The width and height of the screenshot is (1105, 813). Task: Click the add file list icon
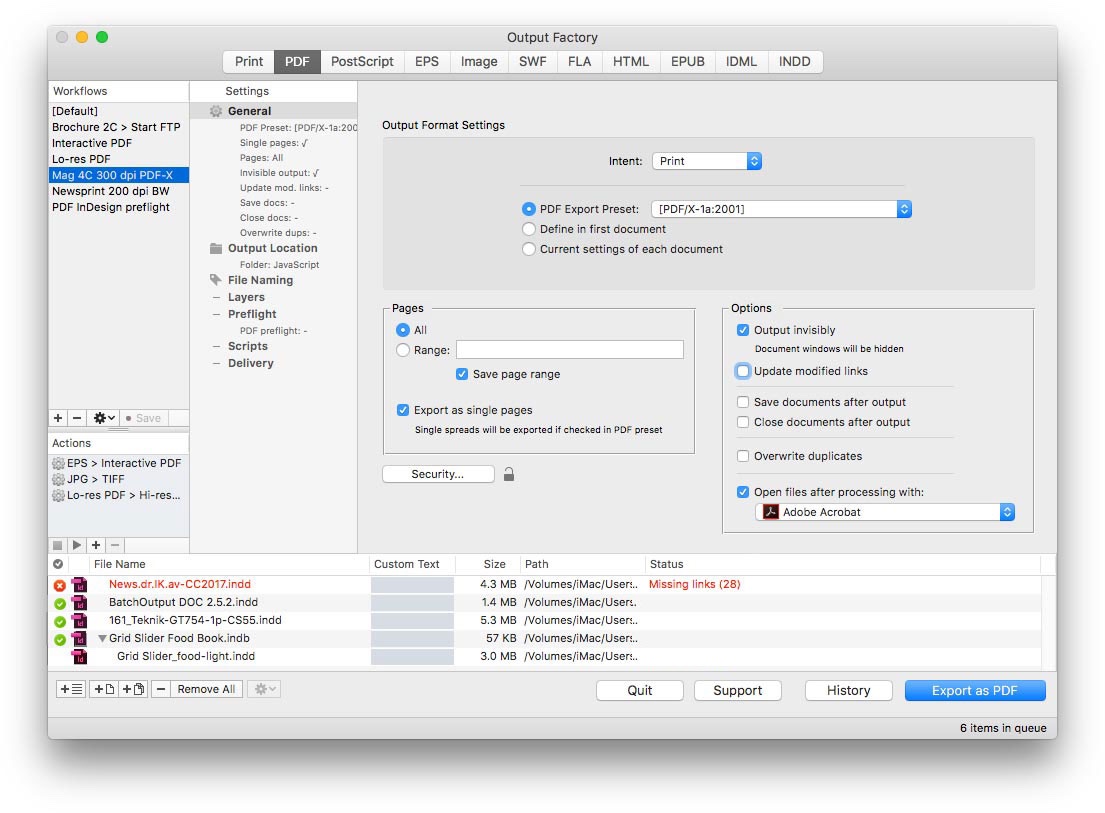point(71,689)
